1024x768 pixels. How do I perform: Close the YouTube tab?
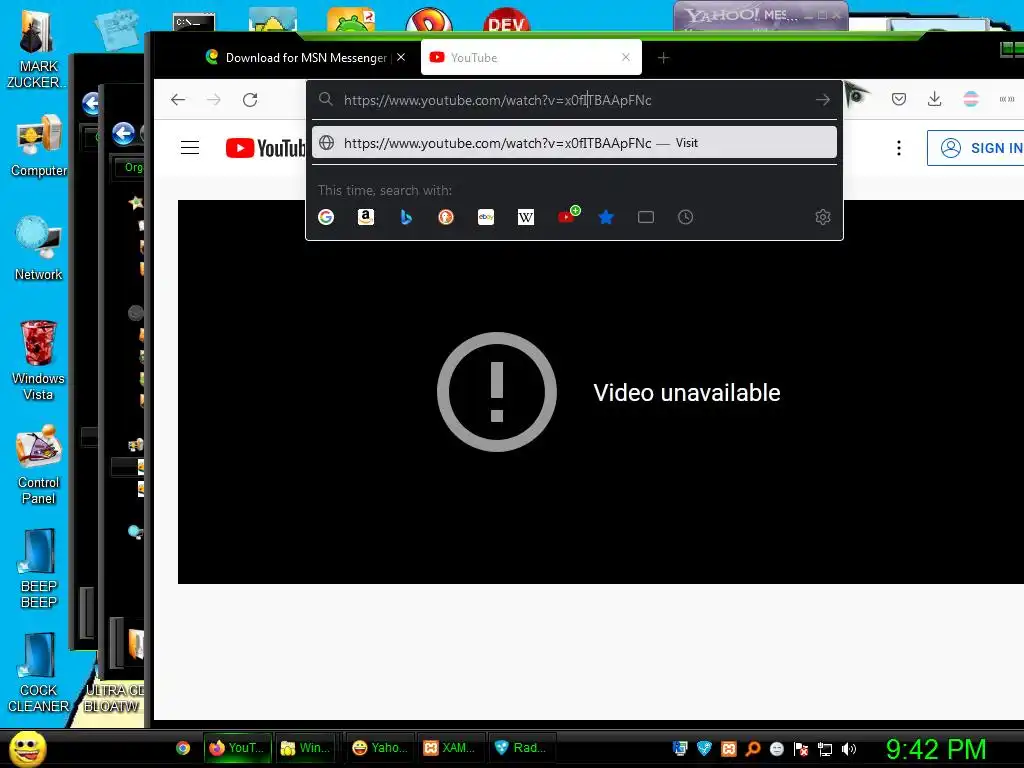626,57
